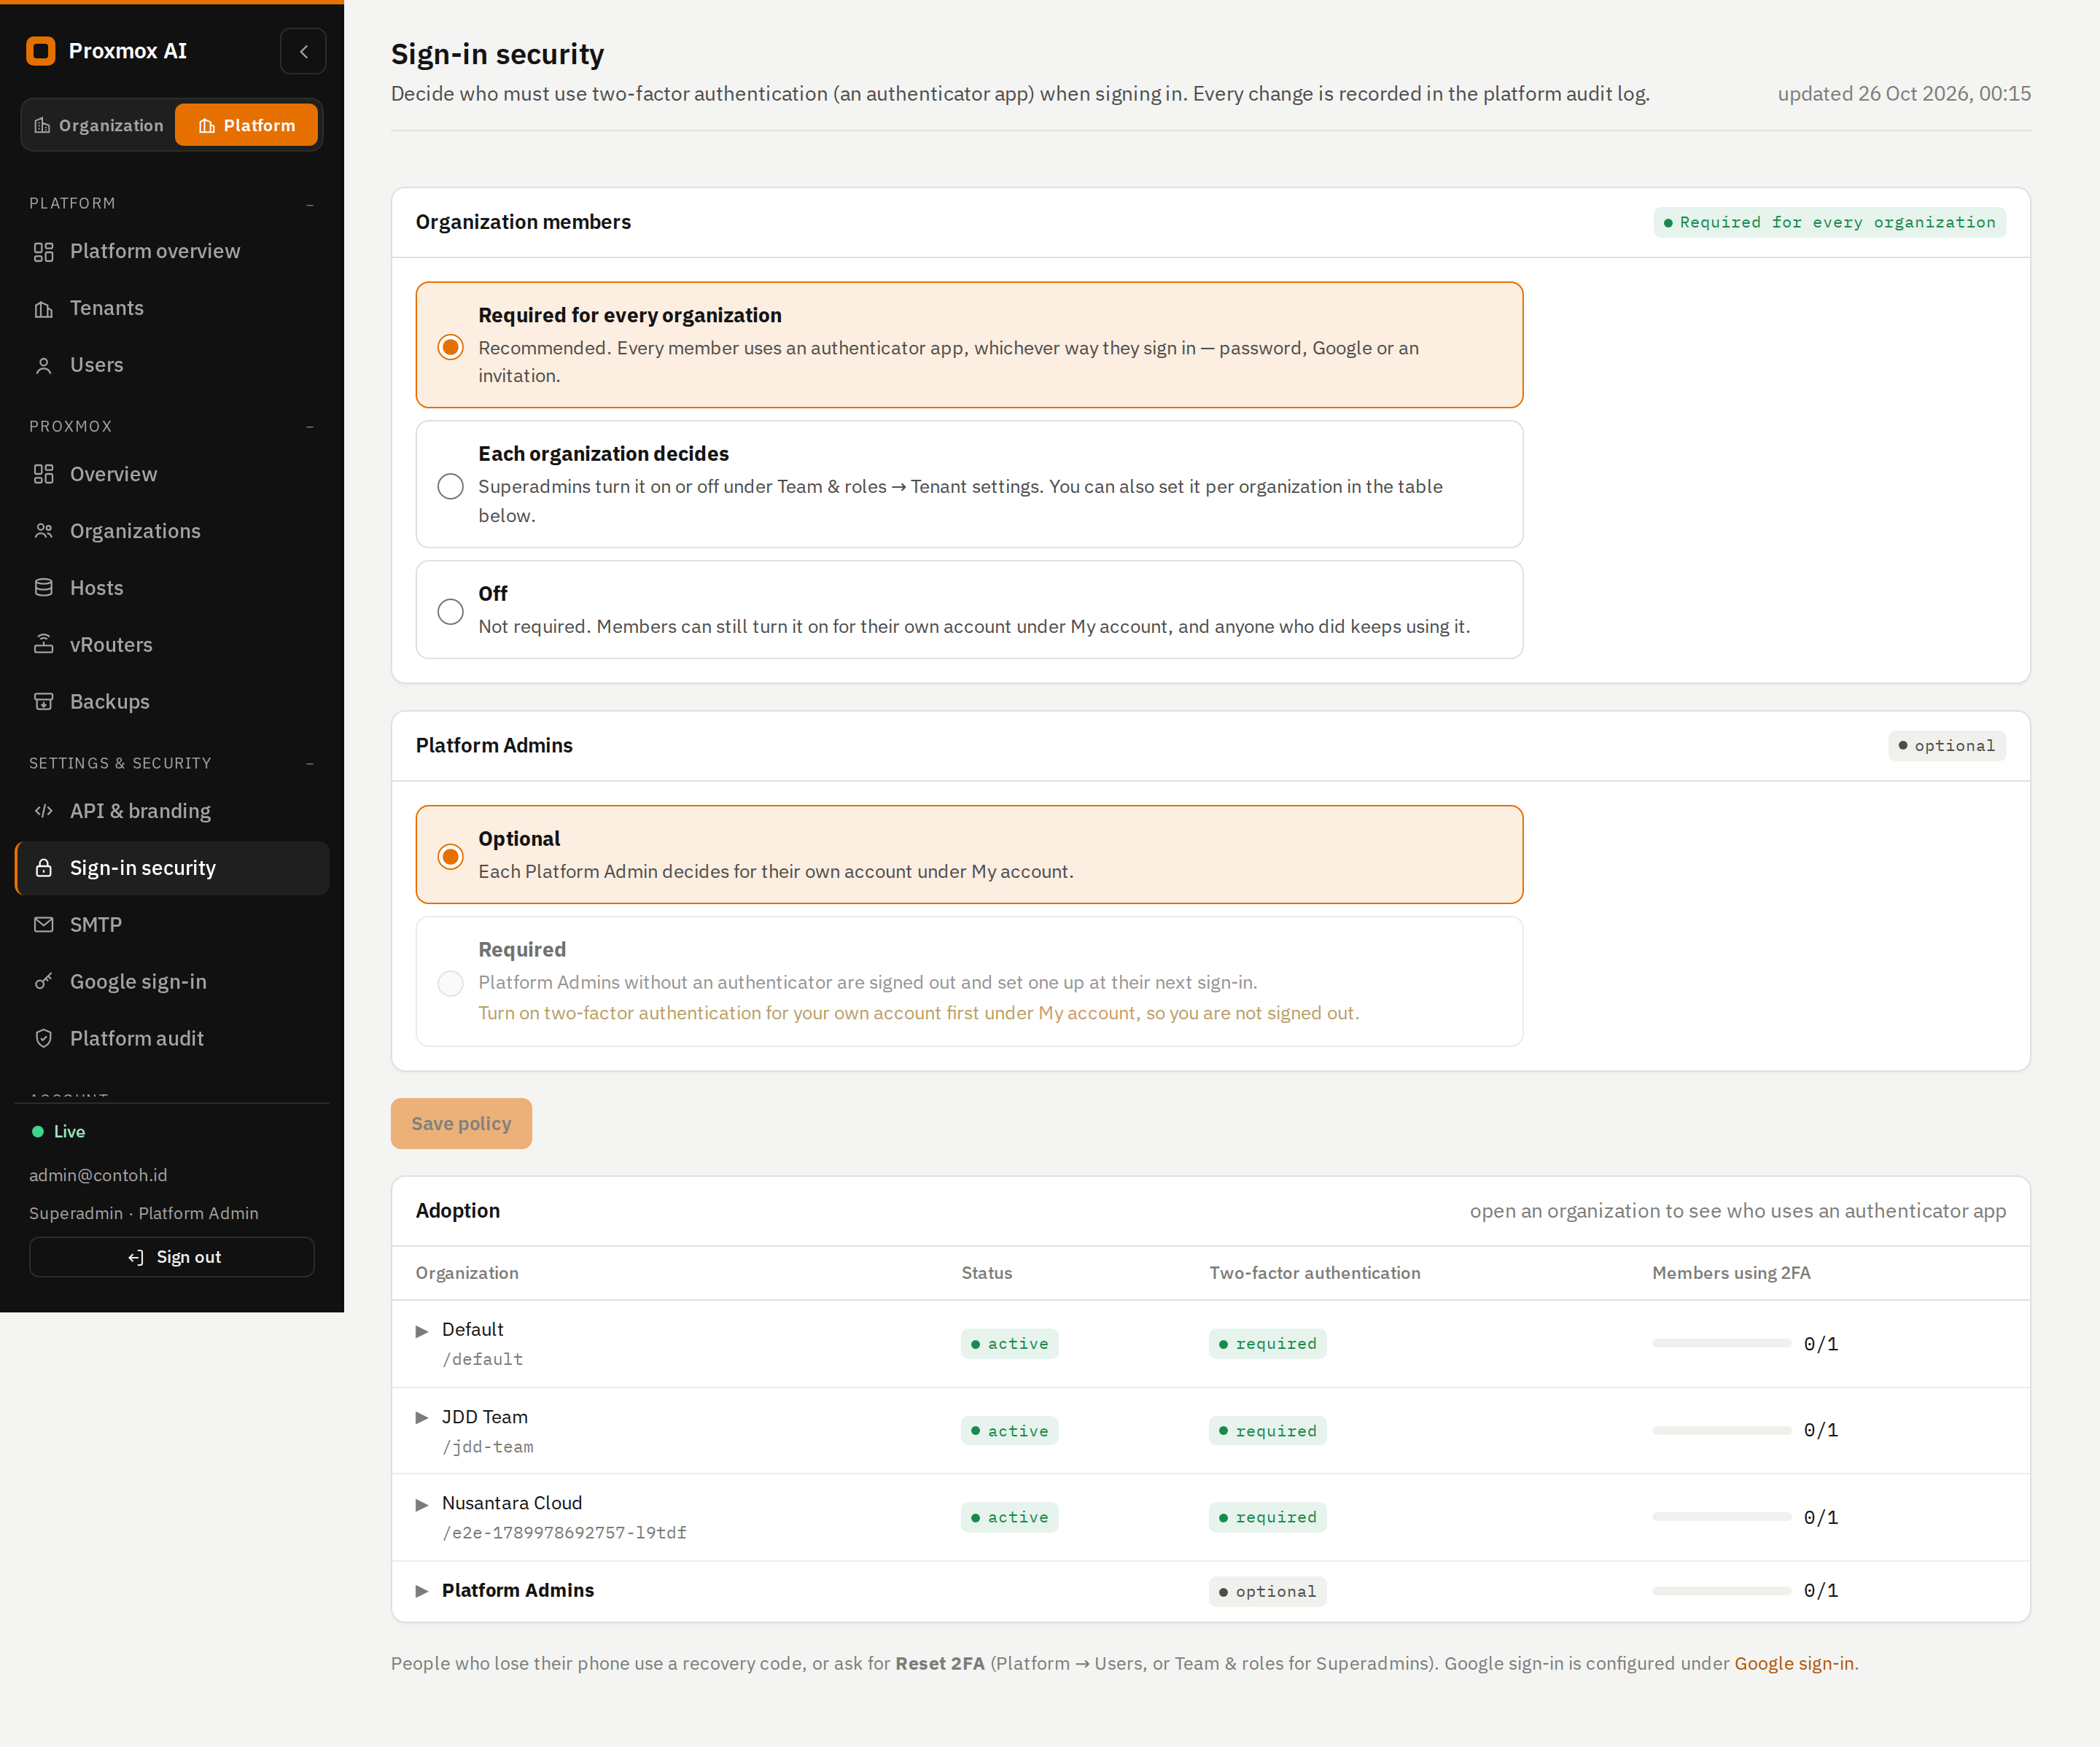Click the Tenants building icon
This screenshot has width=2100, height=1747.
43,309
